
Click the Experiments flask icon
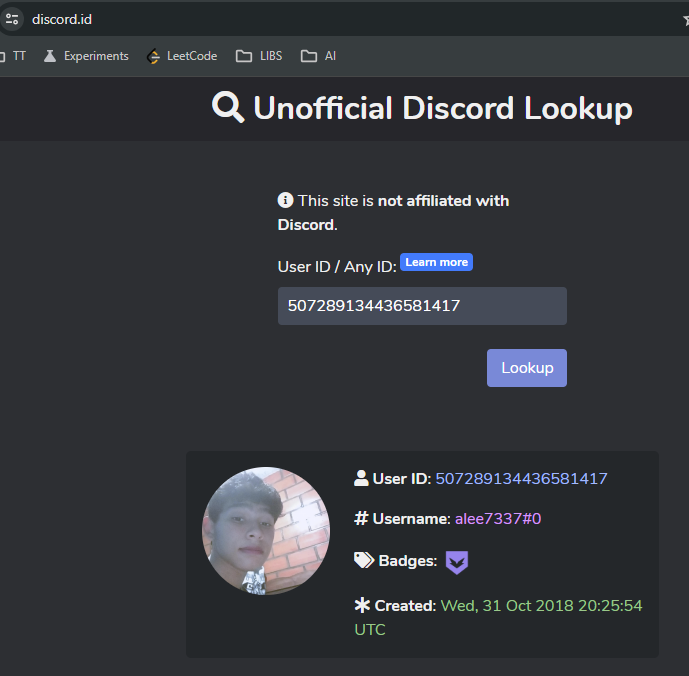click(50, 56)
